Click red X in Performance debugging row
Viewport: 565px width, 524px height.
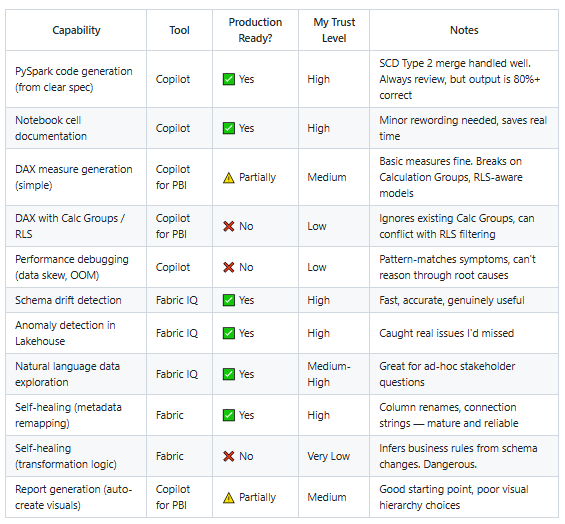coord(228,267)
